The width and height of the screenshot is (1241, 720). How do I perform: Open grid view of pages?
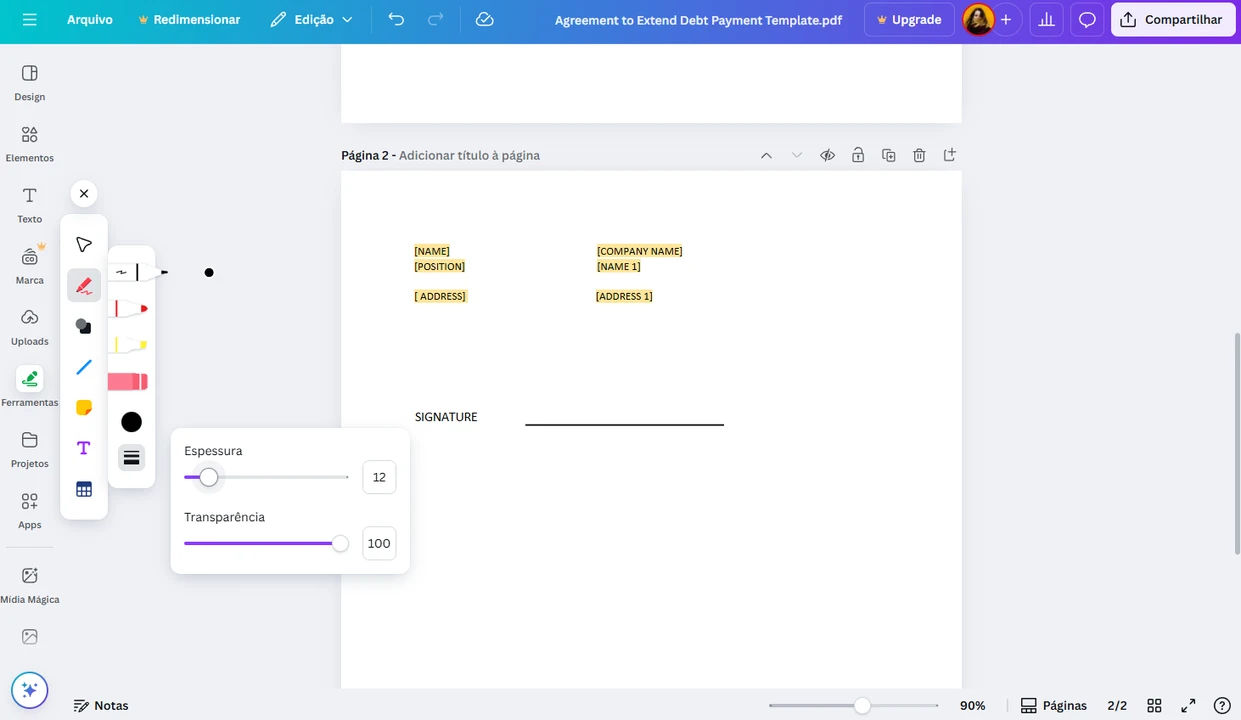pyautogui.click(x=1154, y=705)
